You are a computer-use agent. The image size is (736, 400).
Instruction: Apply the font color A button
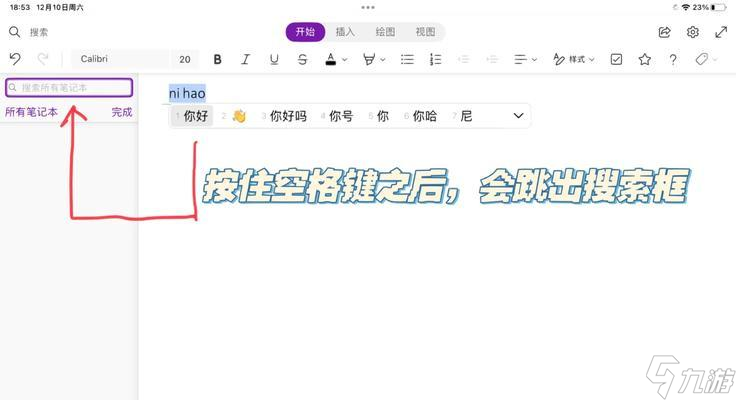[331, 59]
